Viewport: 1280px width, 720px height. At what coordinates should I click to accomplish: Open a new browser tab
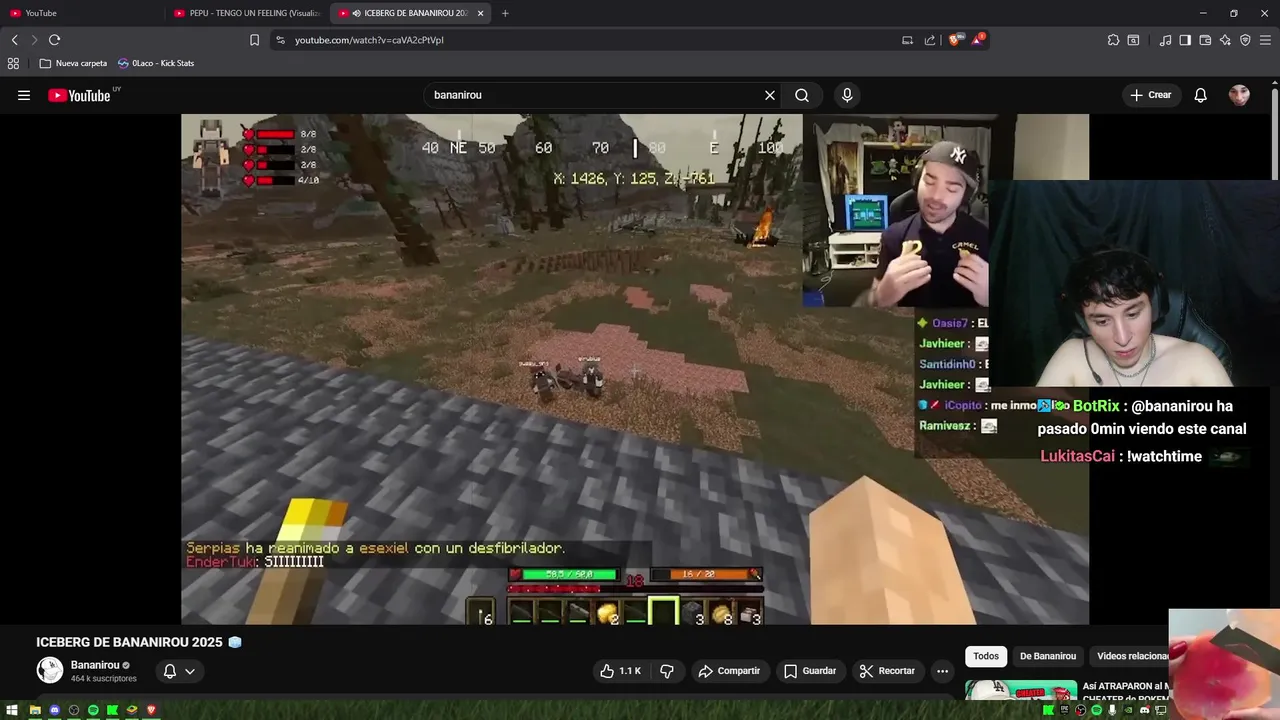point(505,13)
